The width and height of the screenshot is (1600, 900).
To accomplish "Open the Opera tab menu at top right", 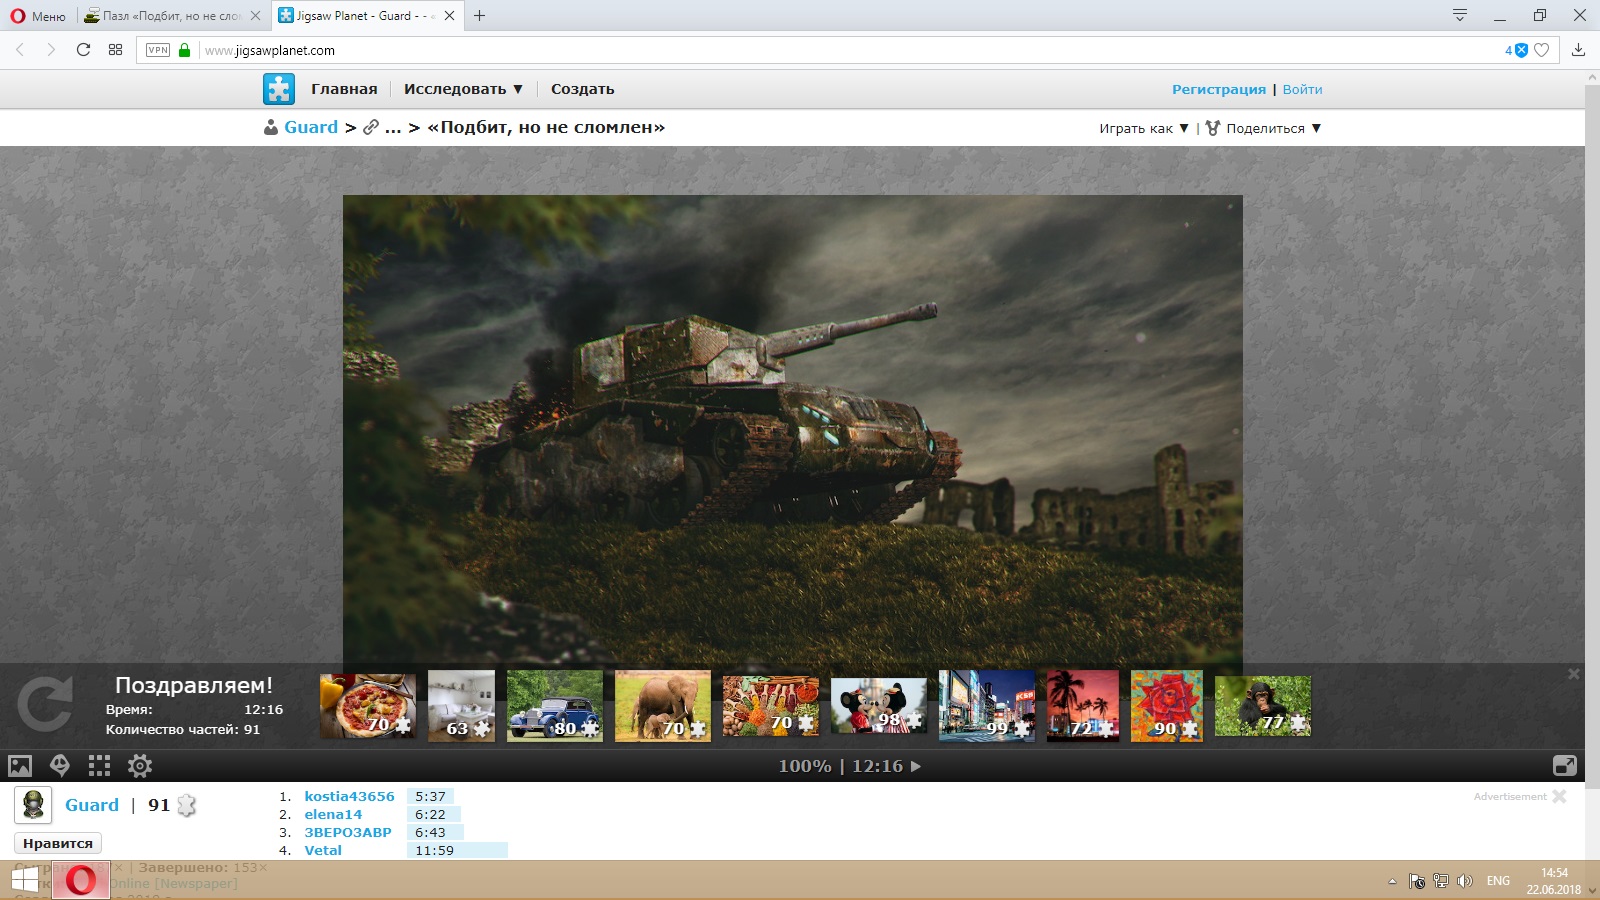I will (1460, 15).
